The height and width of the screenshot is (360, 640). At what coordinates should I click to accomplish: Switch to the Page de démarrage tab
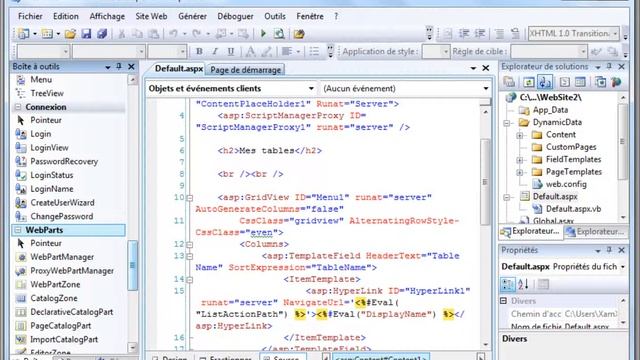245,70
